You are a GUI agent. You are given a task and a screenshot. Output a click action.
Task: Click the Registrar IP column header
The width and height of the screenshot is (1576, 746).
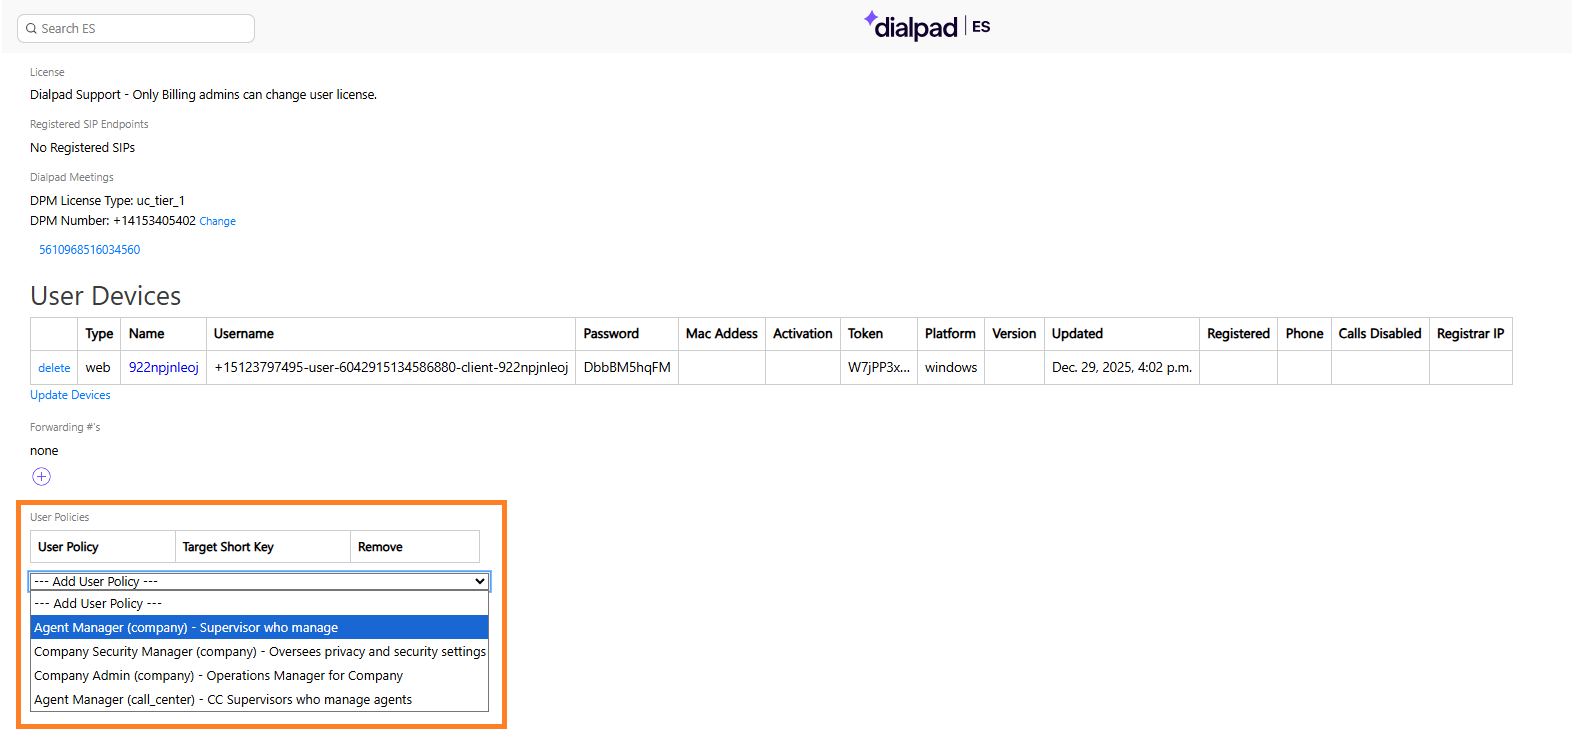[x=1470, y=334]
